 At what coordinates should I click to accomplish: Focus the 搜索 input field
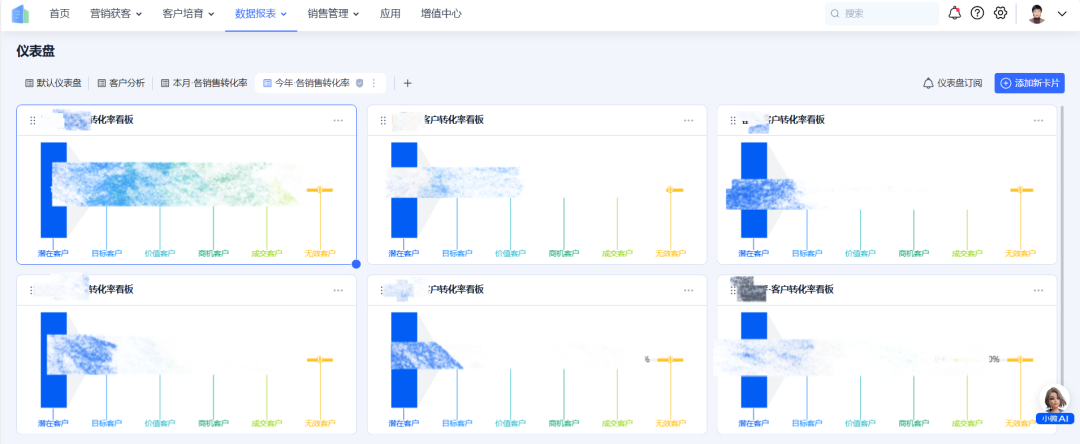tap(882, 14)
